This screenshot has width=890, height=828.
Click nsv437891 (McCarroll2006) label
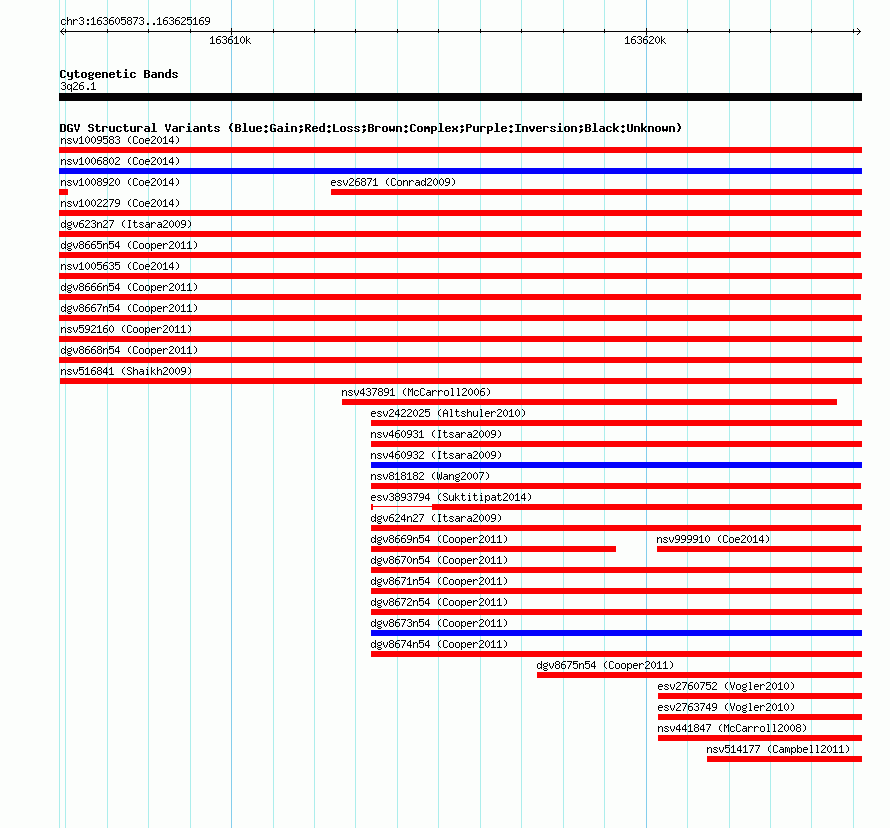tap(416, 392)
